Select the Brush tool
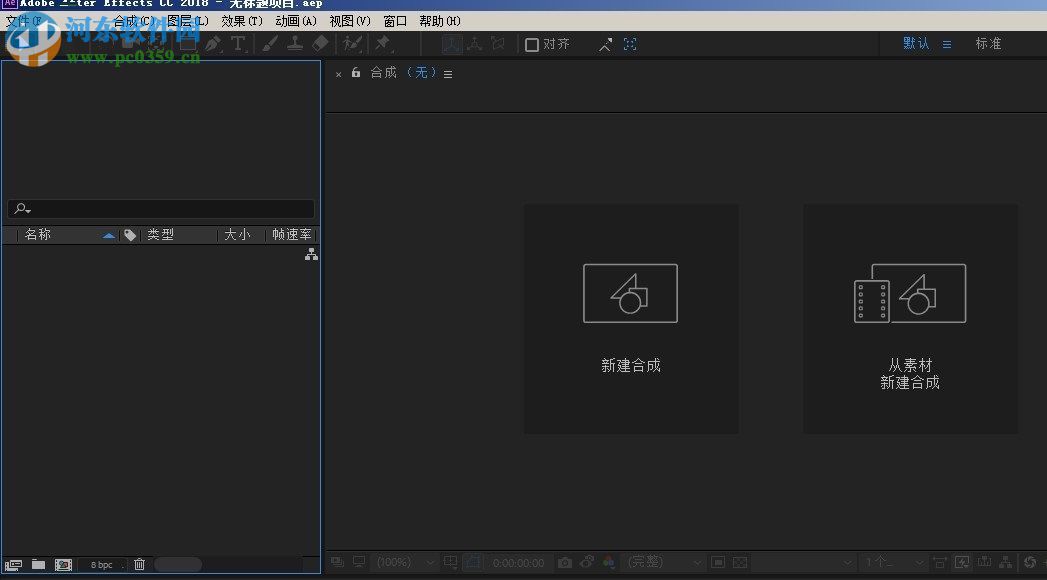This screenshot has width=1047, height=580. (x=269, y=44)
